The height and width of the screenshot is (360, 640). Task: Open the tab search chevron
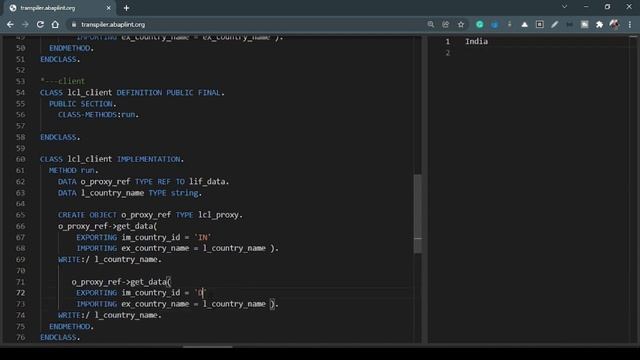[564, 7]
